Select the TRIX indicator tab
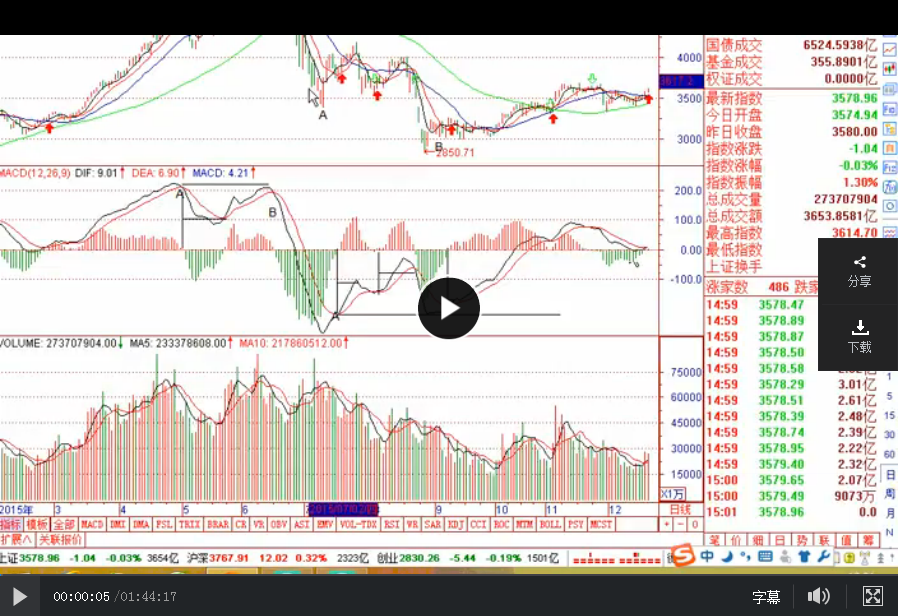The height and width of the screenshot is (616, 898). click(190, 524)
